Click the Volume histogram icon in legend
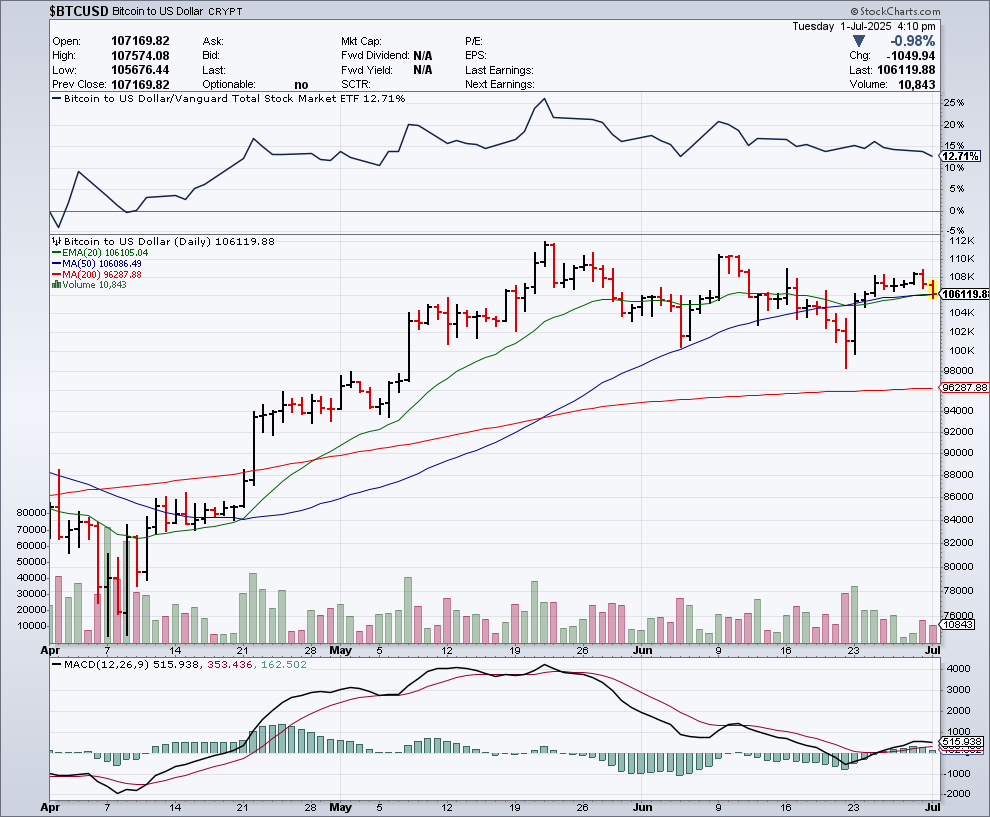Screen dimensions: 990x817 (x=56, y=285)
